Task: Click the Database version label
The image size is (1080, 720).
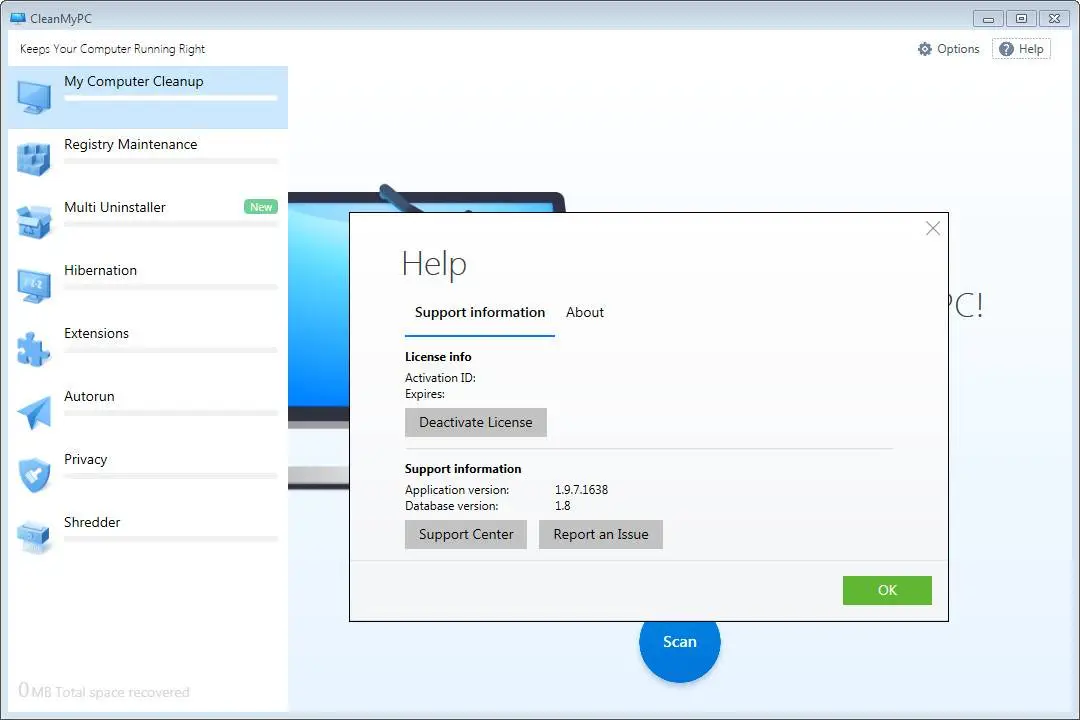Action: [x=452, y=506]
